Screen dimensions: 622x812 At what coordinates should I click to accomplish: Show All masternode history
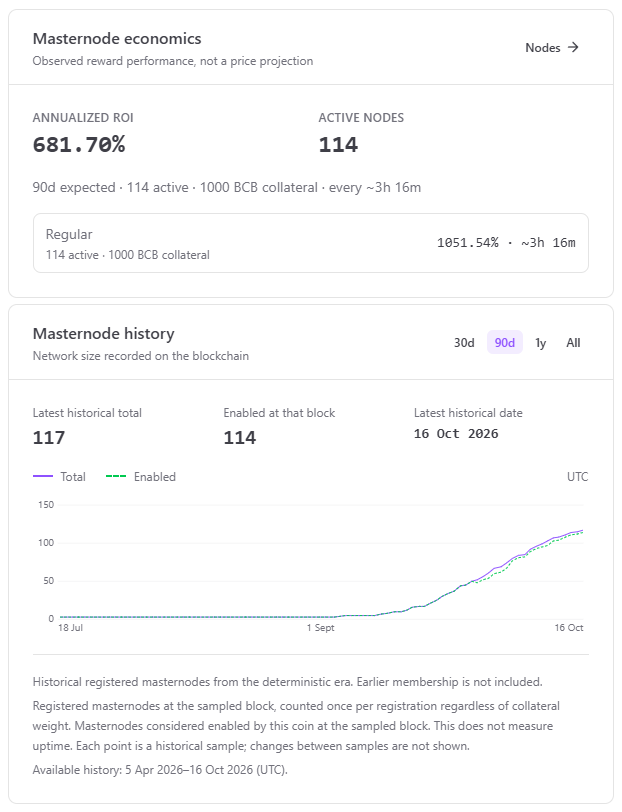click(573, 343)
